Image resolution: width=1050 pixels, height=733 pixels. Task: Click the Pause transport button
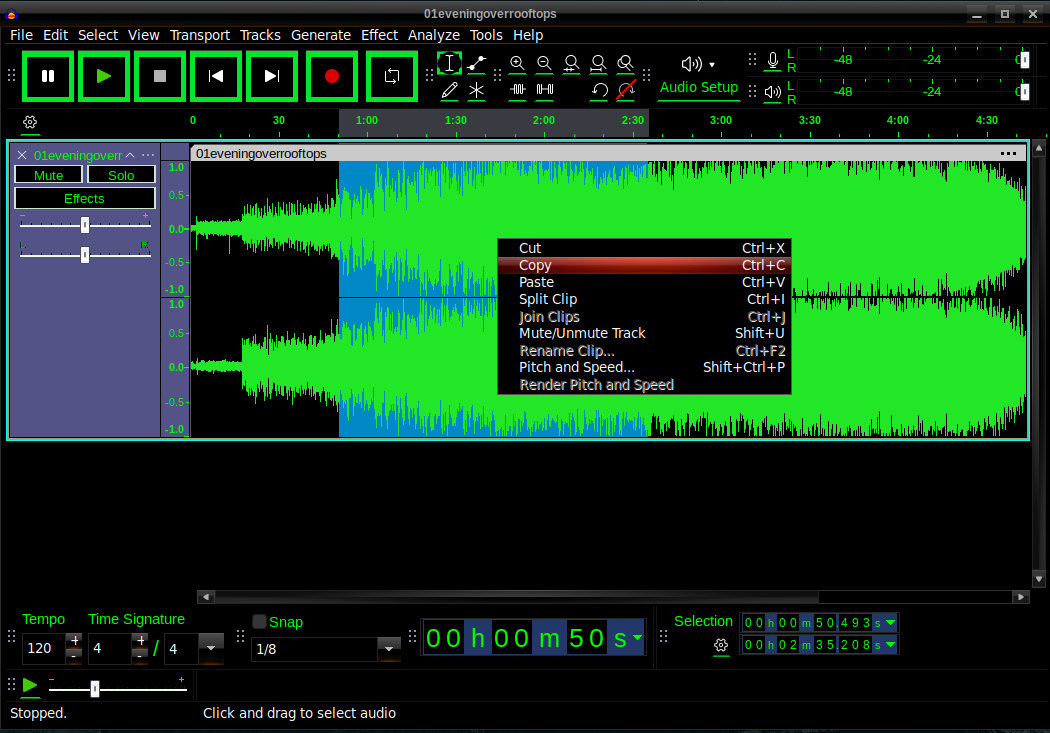[x=48, y=76]
